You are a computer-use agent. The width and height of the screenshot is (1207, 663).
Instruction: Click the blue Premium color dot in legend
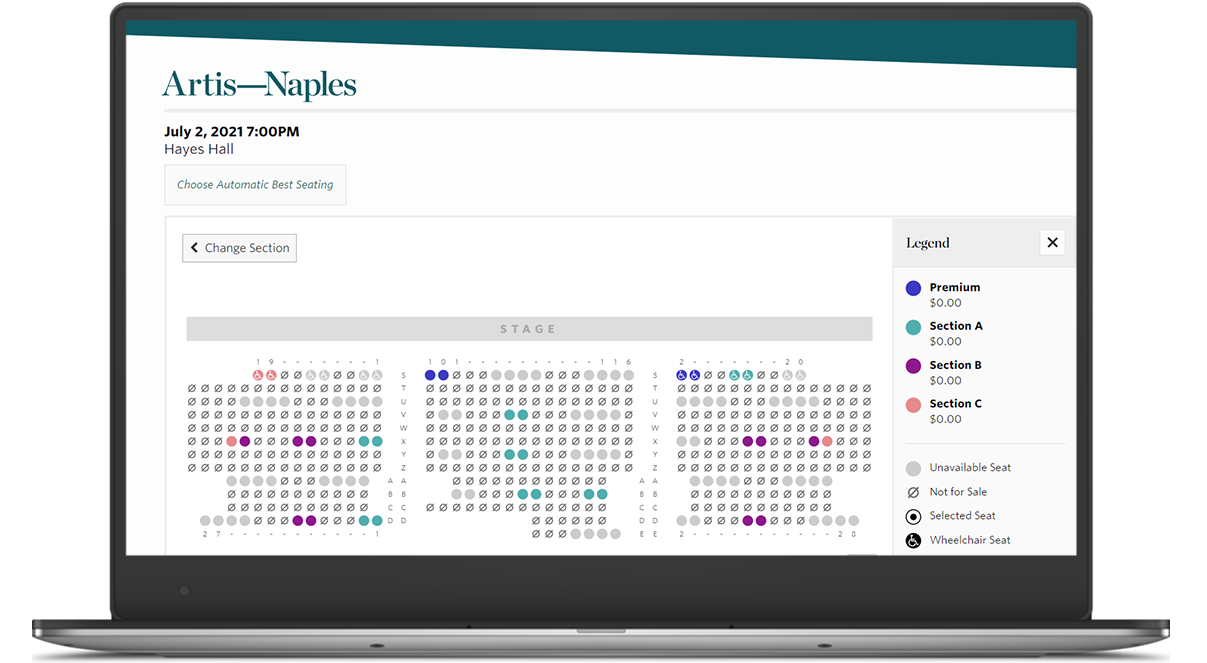point(913,288)
